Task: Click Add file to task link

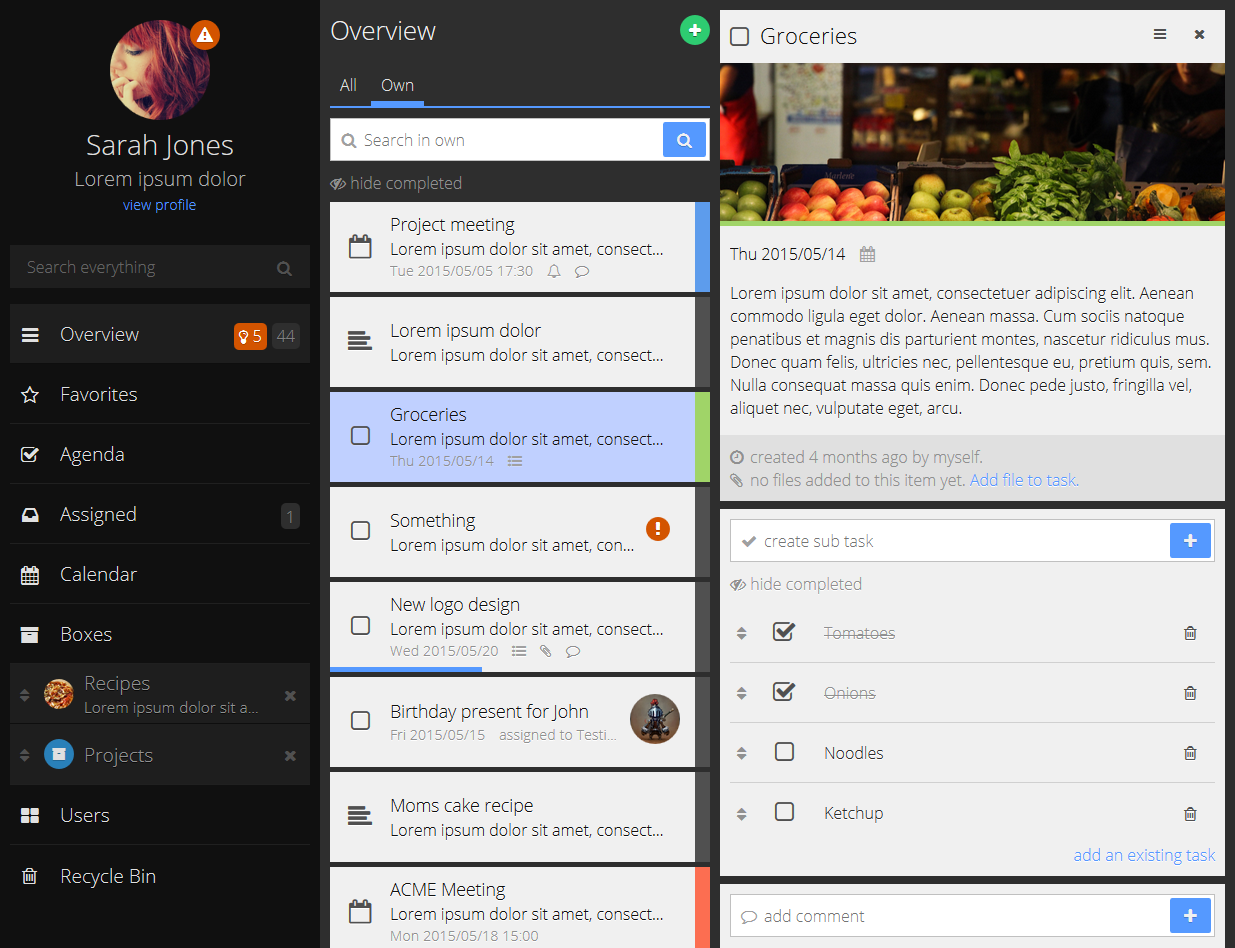Action: [1024, 480]
